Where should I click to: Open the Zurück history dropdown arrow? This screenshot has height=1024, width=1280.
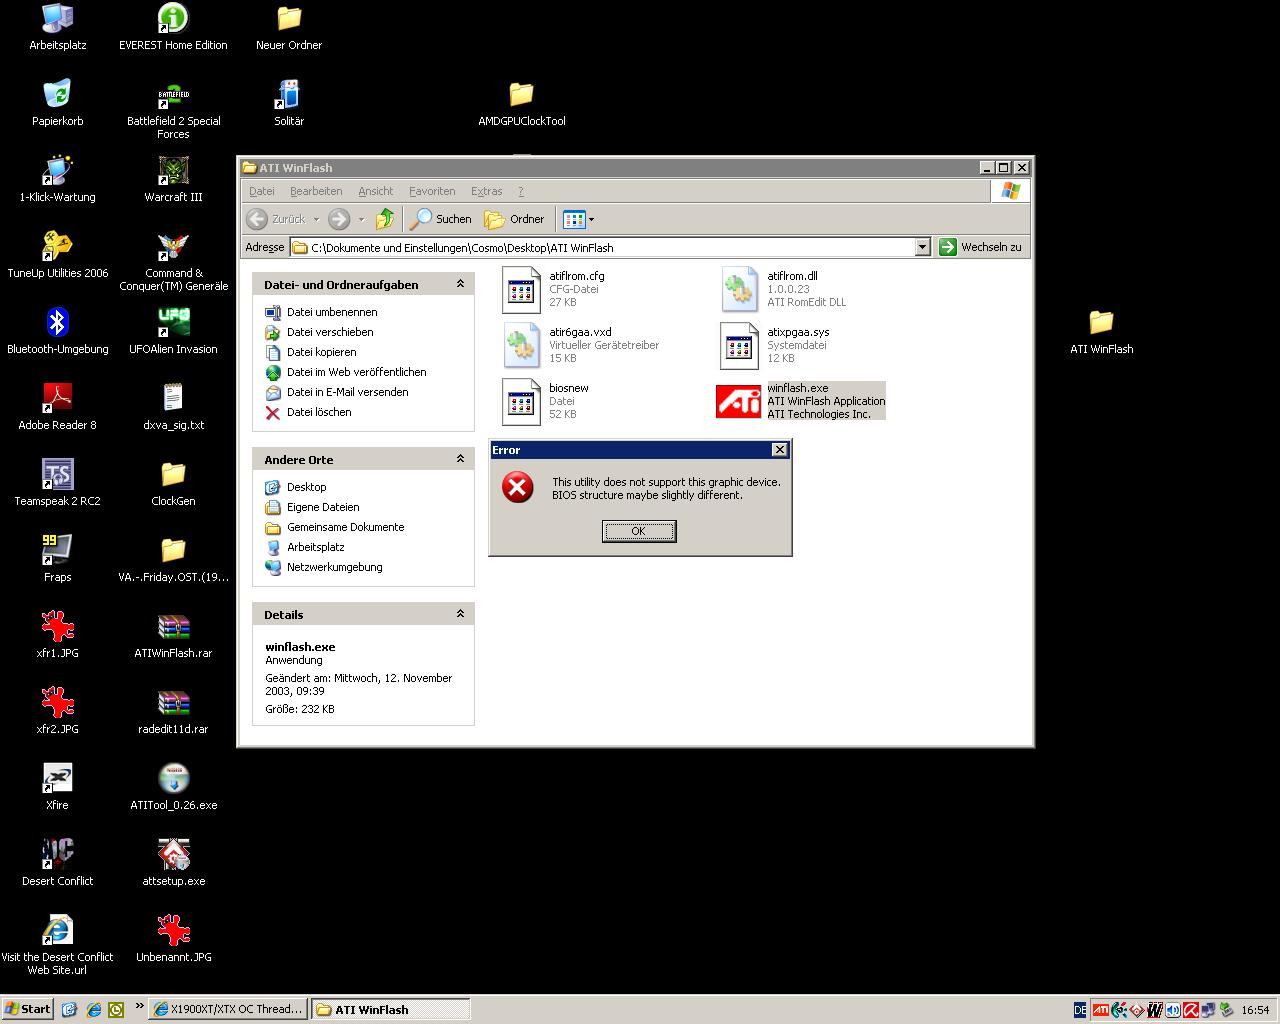click(x=316, y=219)
